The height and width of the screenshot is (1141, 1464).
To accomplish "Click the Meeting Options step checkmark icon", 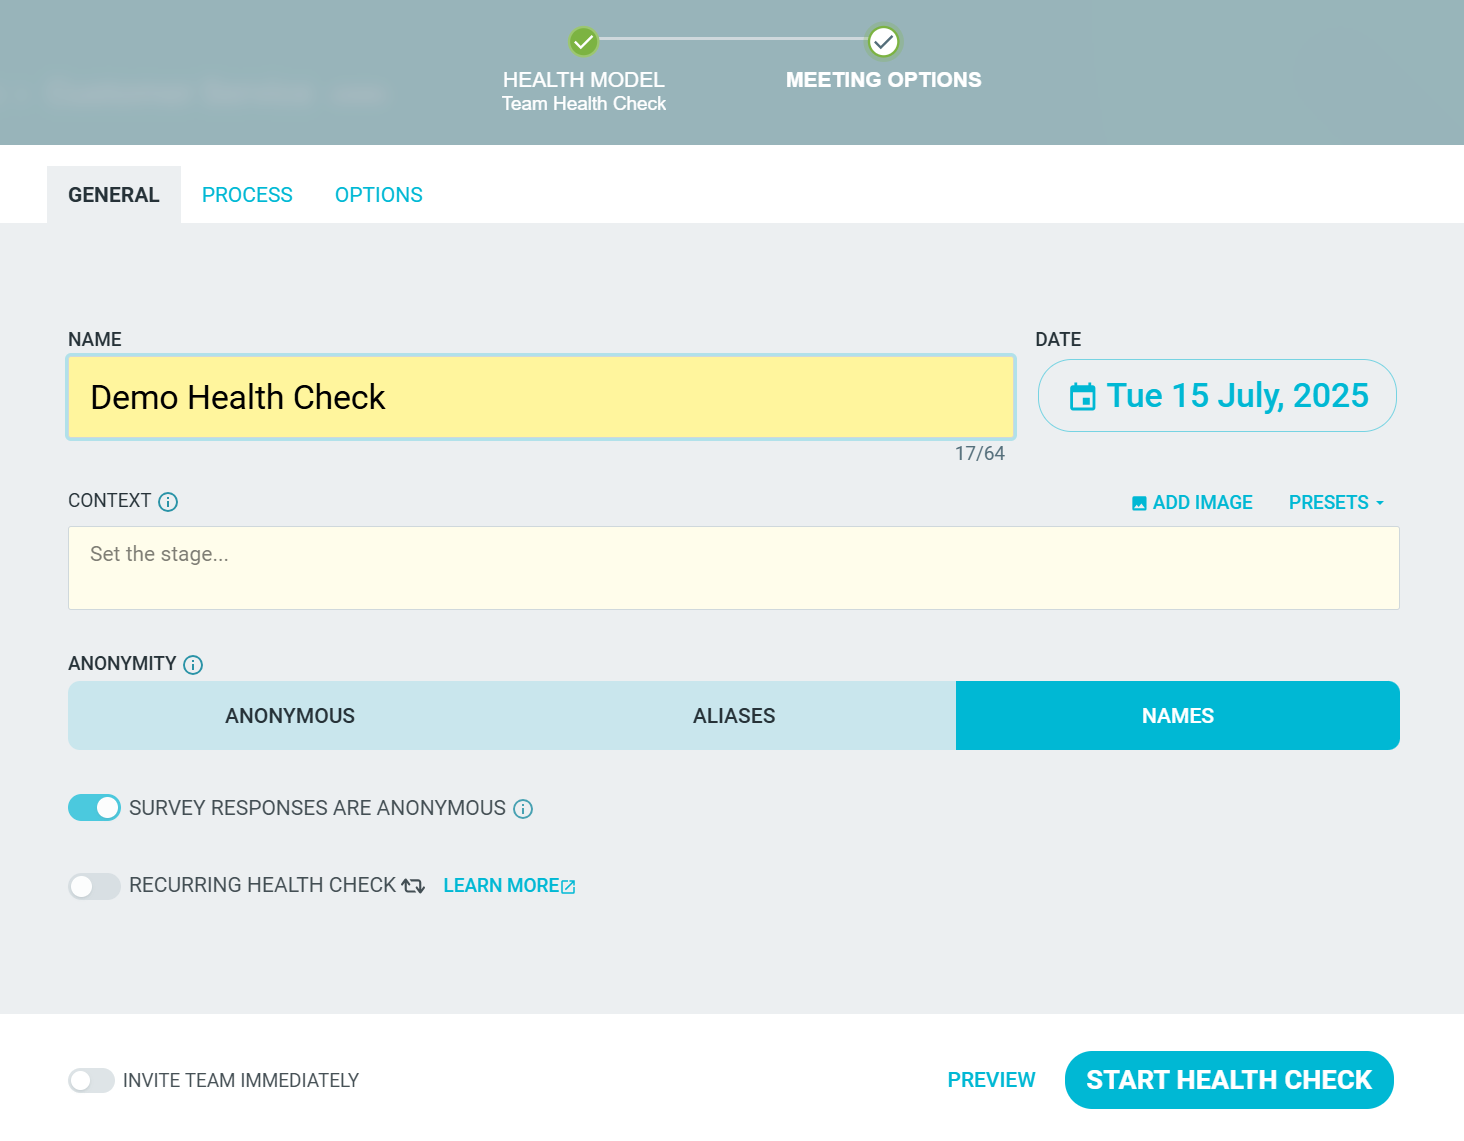I will pyautogui.click(x=883, y=42).
